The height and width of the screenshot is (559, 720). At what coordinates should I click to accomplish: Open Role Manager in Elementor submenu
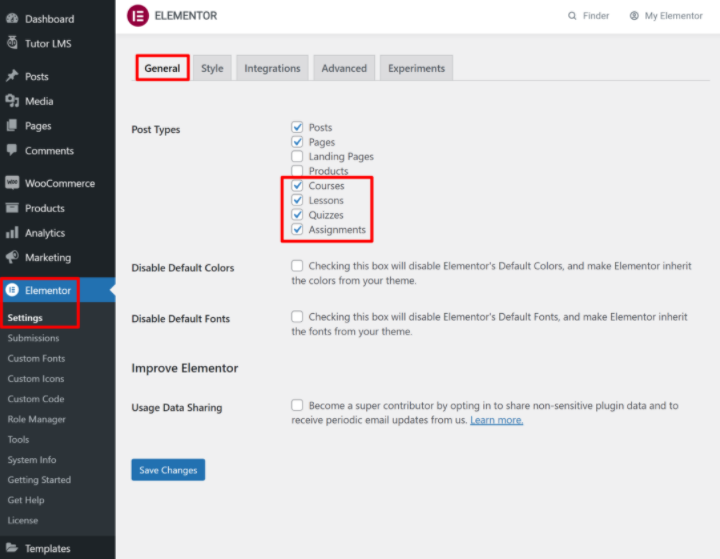point(37,419)
